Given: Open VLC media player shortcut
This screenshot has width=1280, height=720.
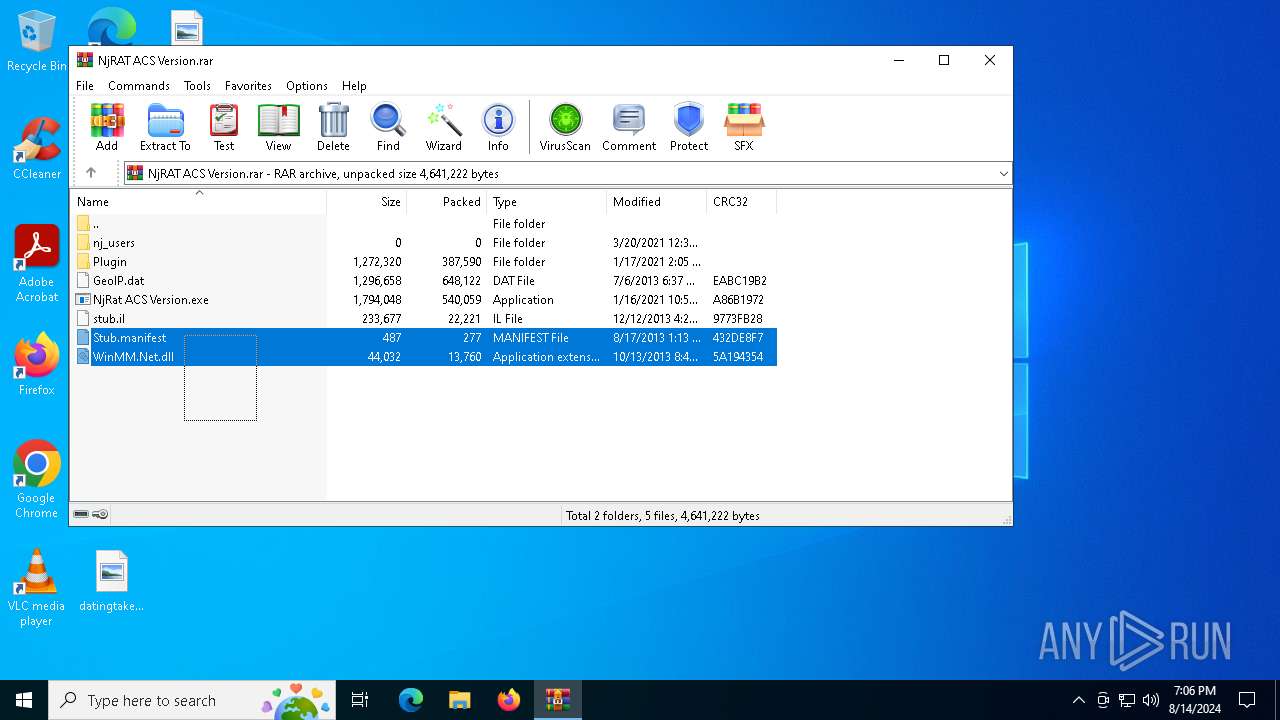Looking at the screenshot, I should (37, 588).
